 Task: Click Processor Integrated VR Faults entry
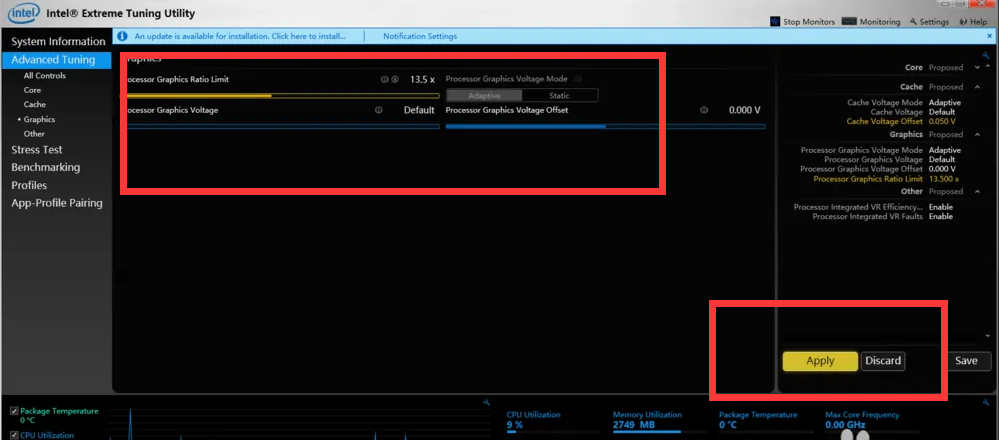882,216
